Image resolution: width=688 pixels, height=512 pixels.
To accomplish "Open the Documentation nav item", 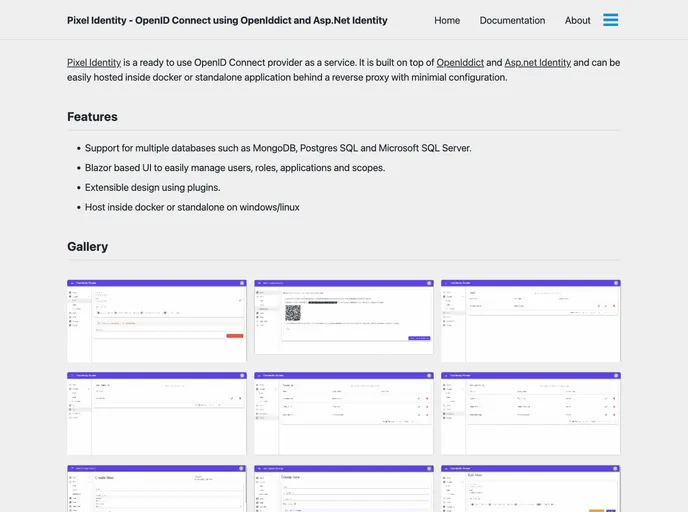I will (x=512, y=20).
